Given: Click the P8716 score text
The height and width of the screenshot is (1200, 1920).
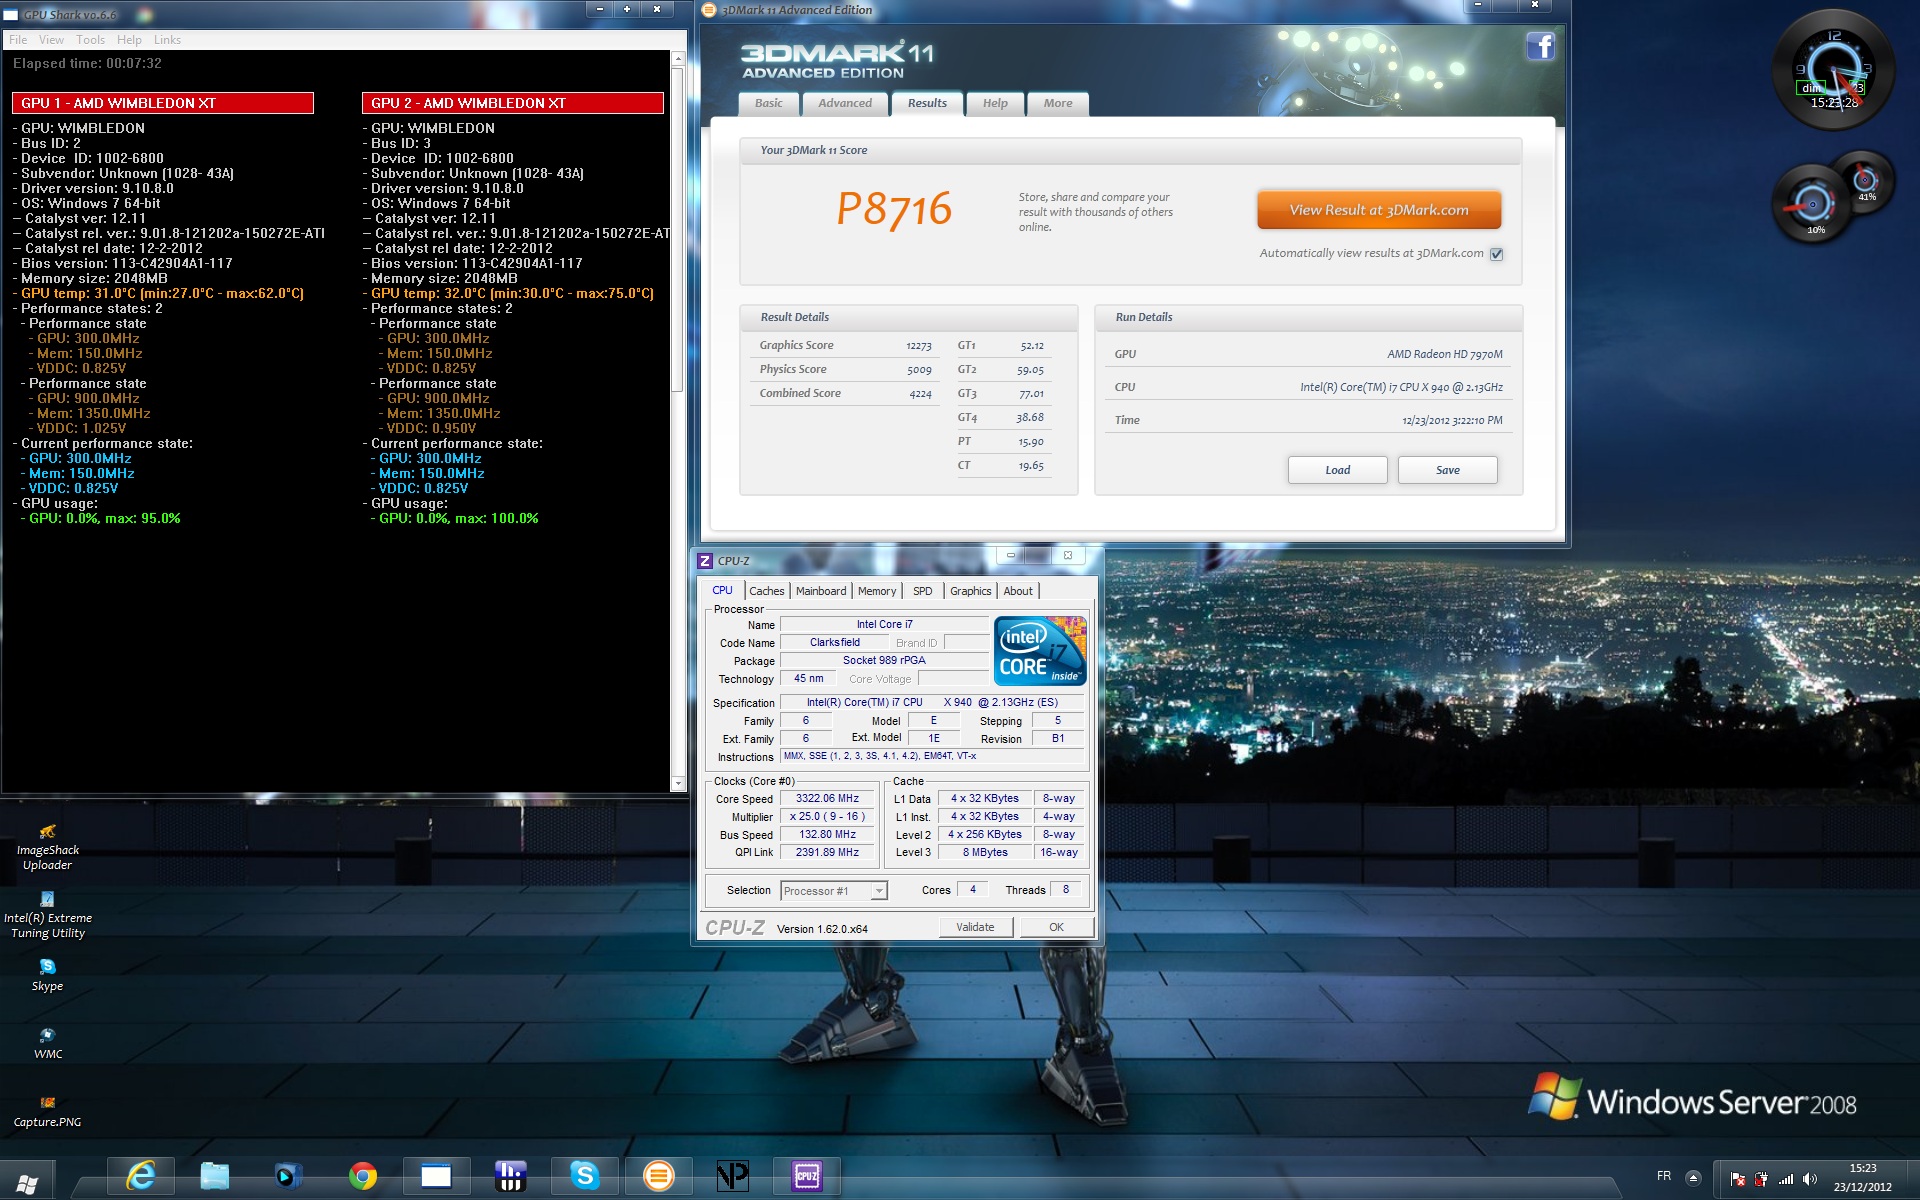Looking at the screenshot, I should pyautogui.click(x=893, y=209).
